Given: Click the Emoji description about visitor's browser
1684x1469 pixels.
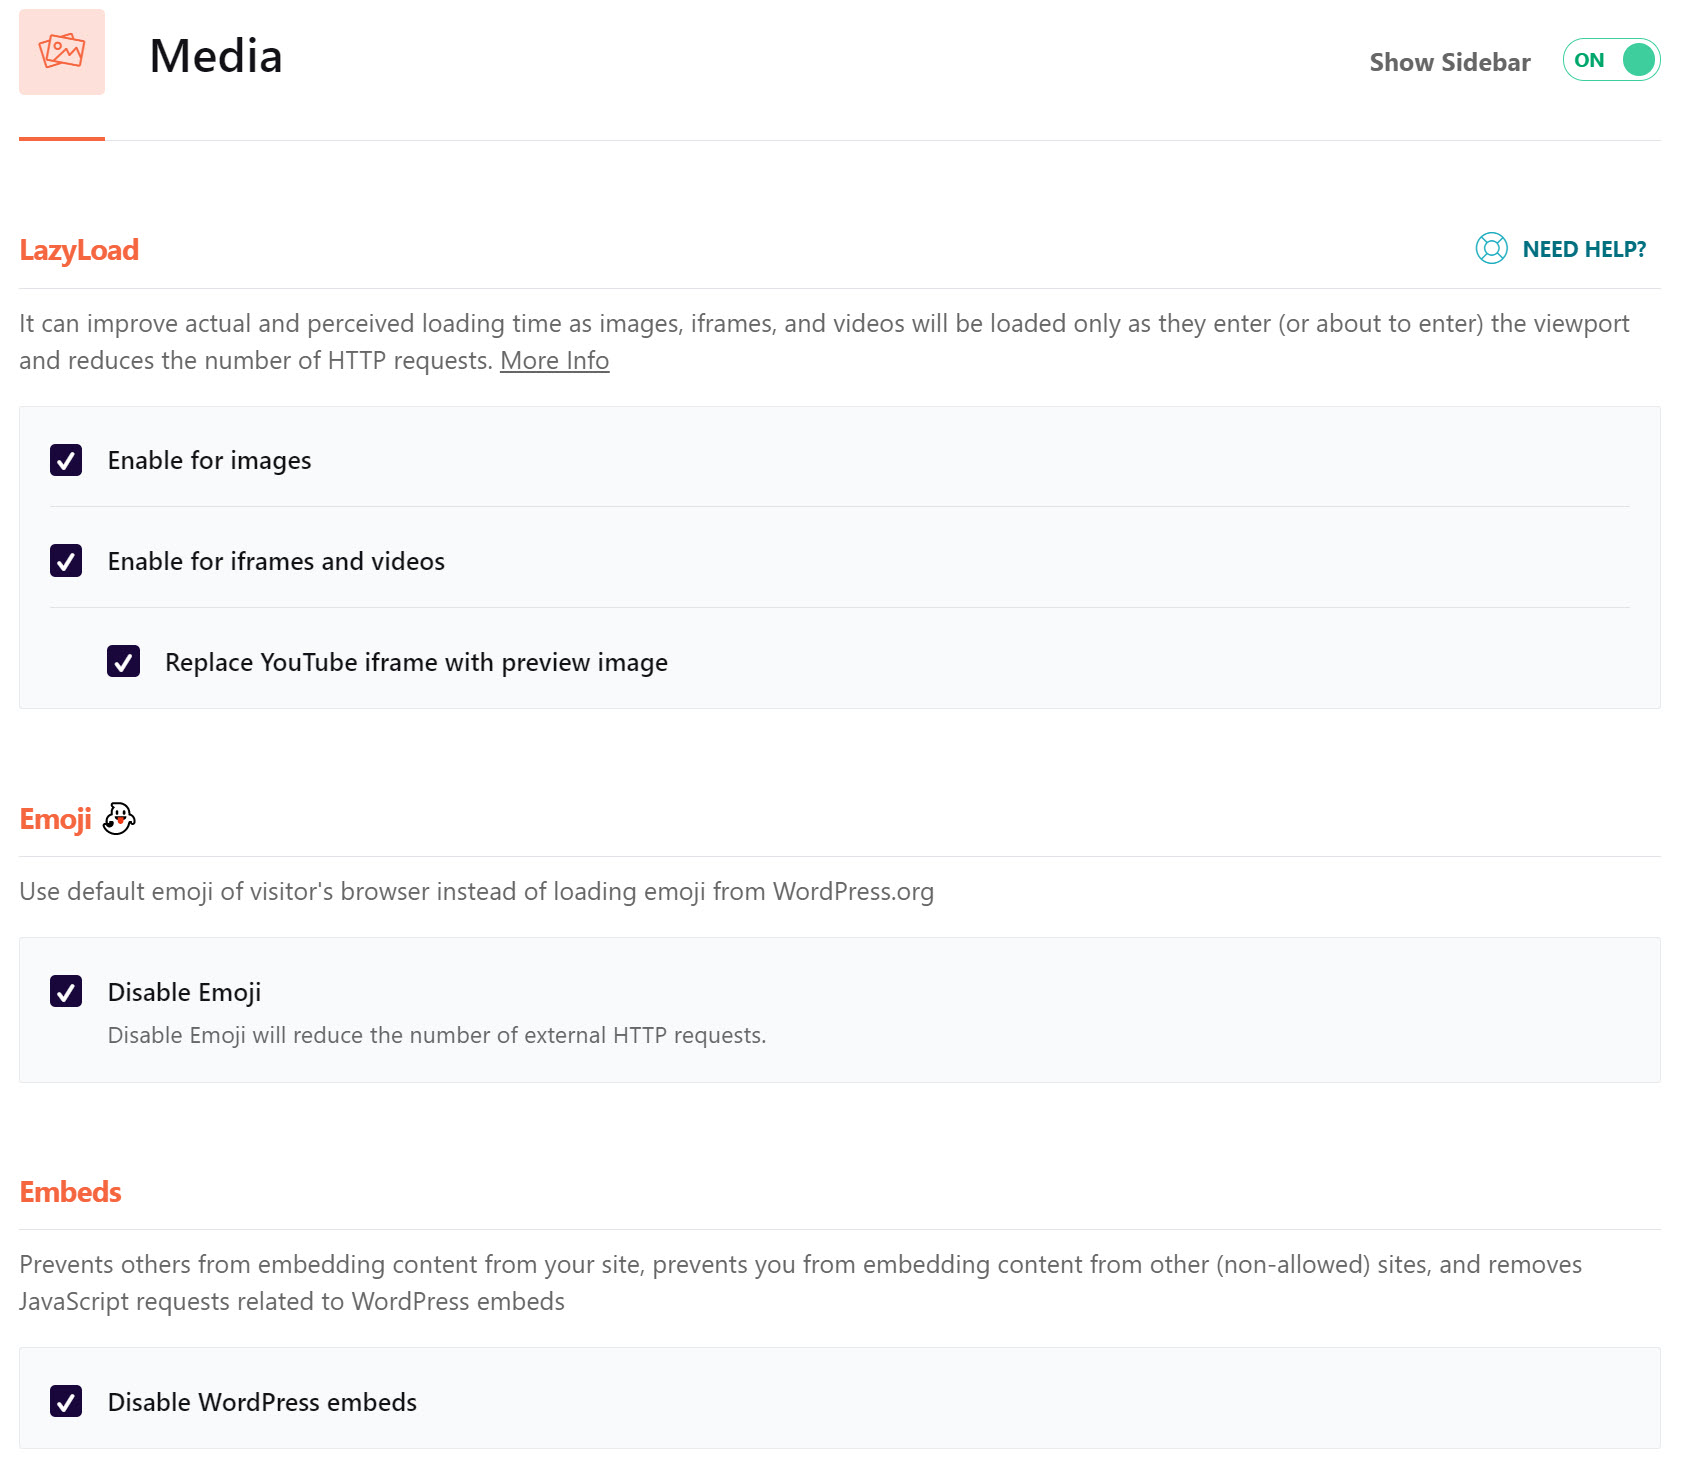Looking at the screenshot, I should tap(476, 891).
